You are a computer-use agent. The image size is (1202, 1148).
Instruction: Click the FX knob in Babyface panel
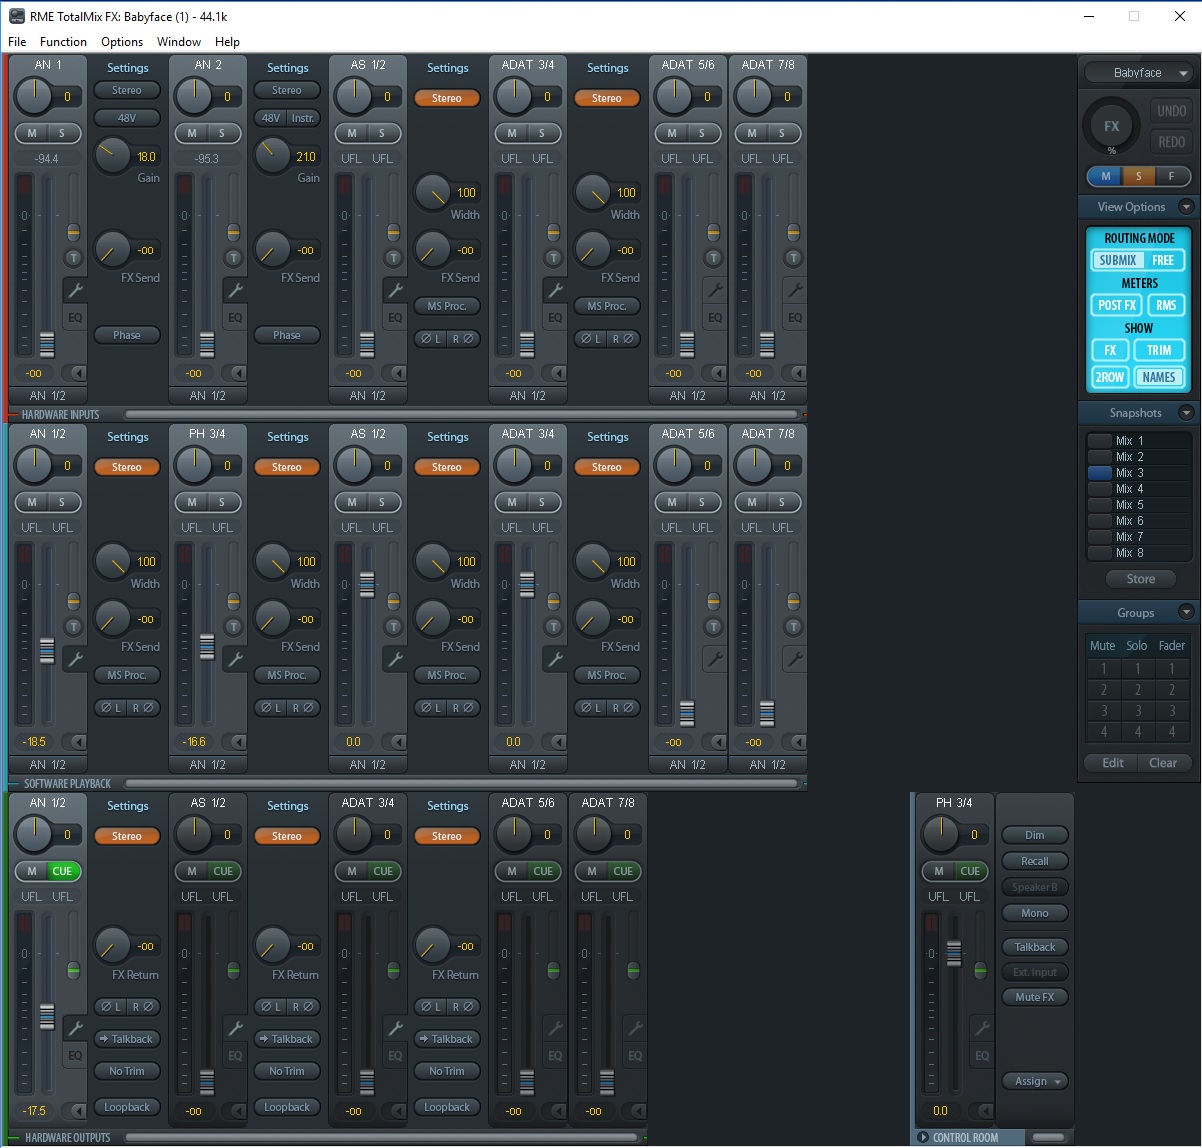[1110, 127]
